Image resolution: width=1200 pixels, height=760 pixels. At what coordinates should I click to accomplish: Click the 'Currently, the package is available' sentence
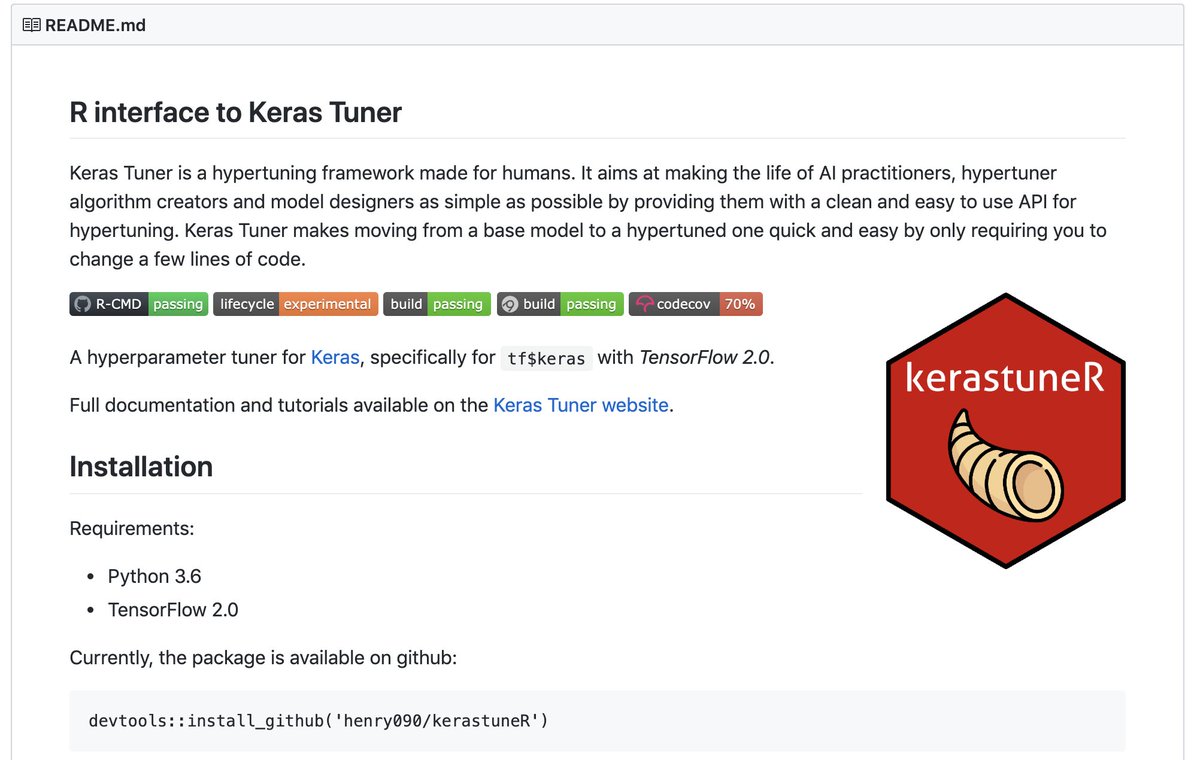pos(263,659)
